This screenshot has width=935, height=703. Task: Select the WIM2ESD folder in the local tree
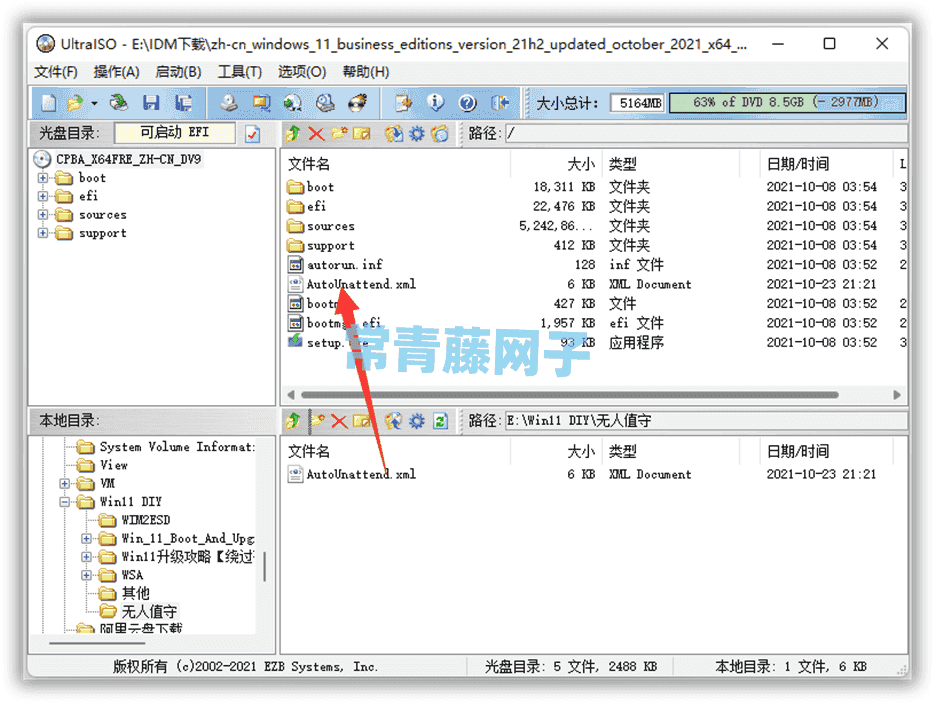click(145, 520)
